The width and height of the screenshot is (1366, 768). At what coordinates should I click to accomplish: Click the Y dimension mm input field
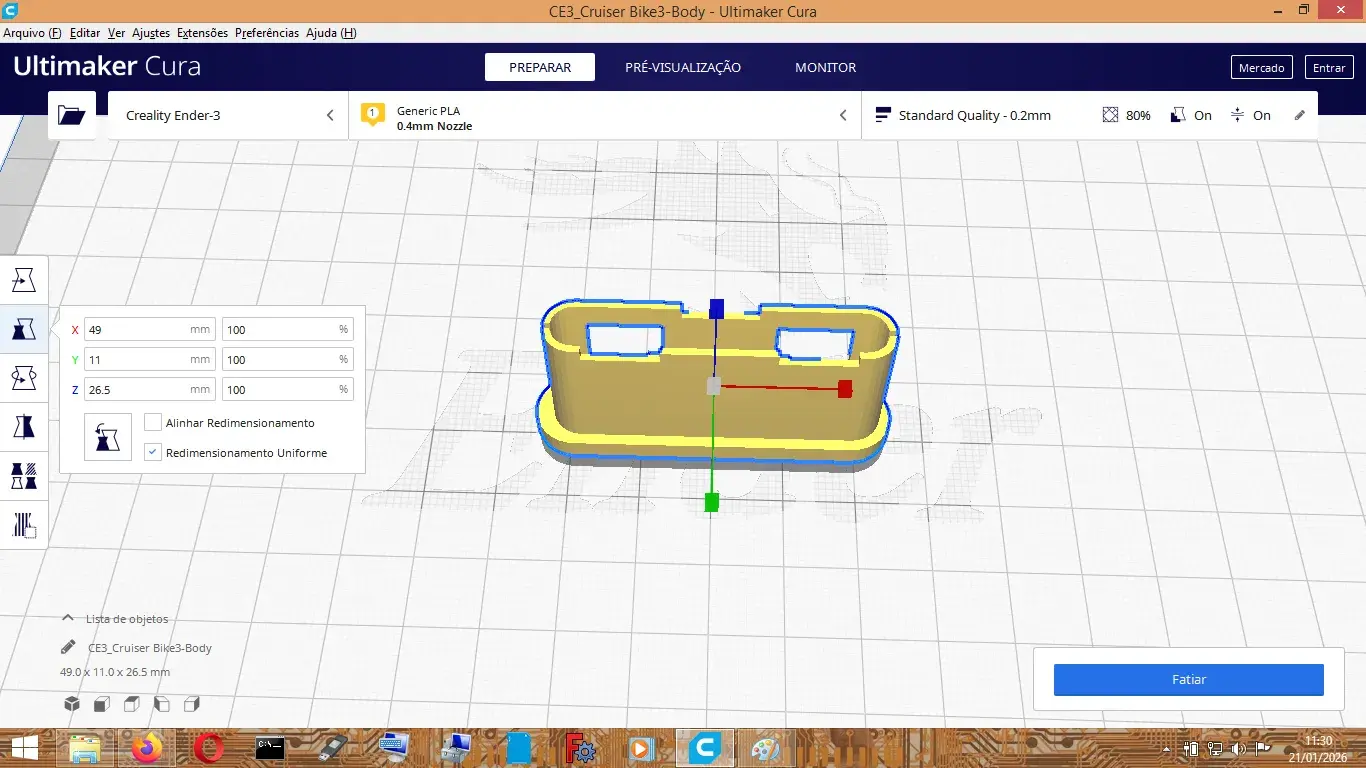click(x=150, y=359)
